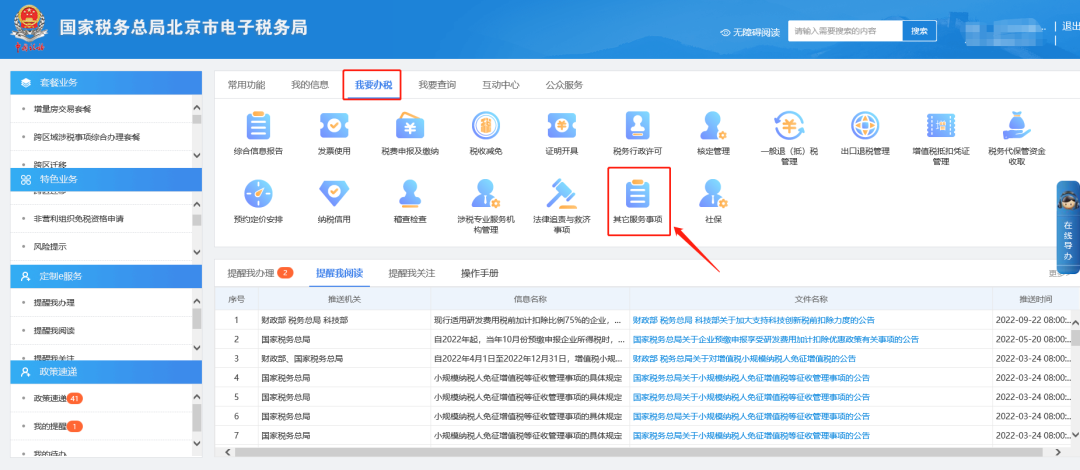Click 特色业务 sidebar header
1080x470 pixels.
tap(106, 179)
